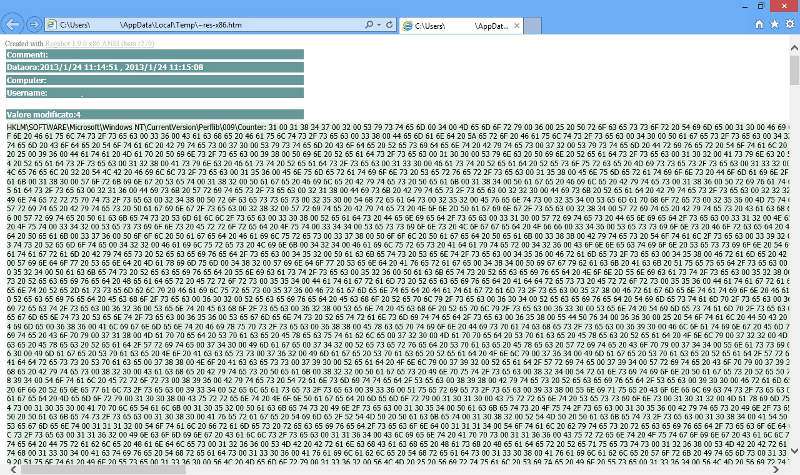800x475 pixels.
Task: Minimize the Internet Explorer window
Action: [x=745, y=6]
